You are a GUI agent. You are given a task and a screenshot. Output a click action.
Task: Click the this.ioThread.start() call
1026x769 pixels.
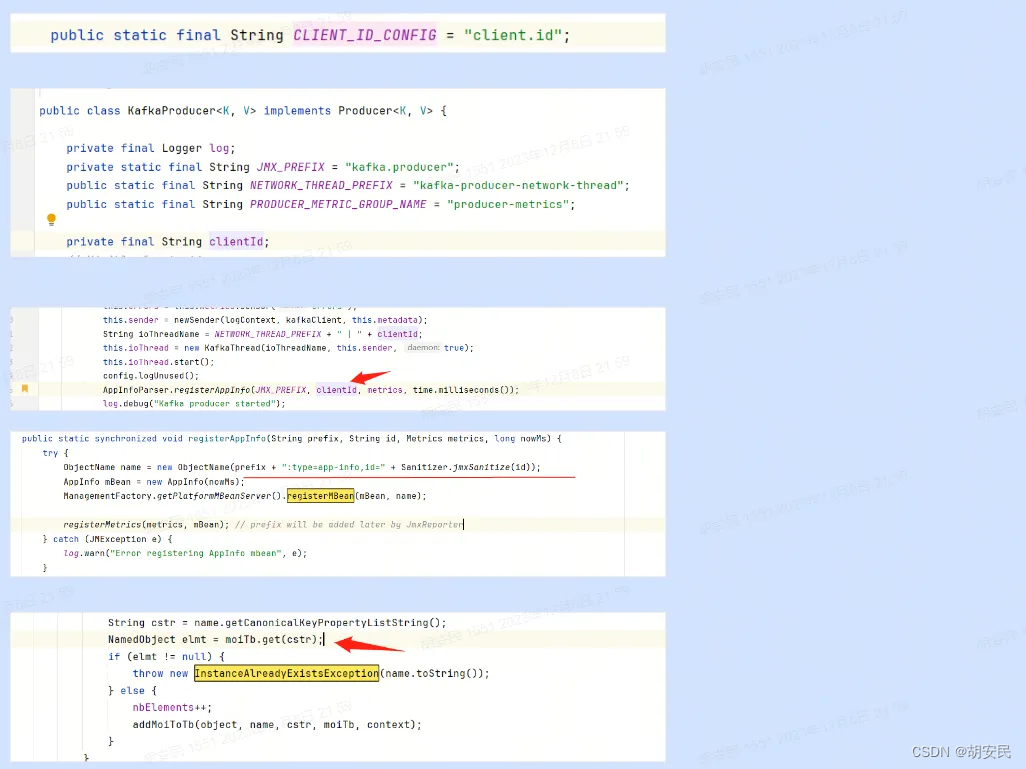158,362
